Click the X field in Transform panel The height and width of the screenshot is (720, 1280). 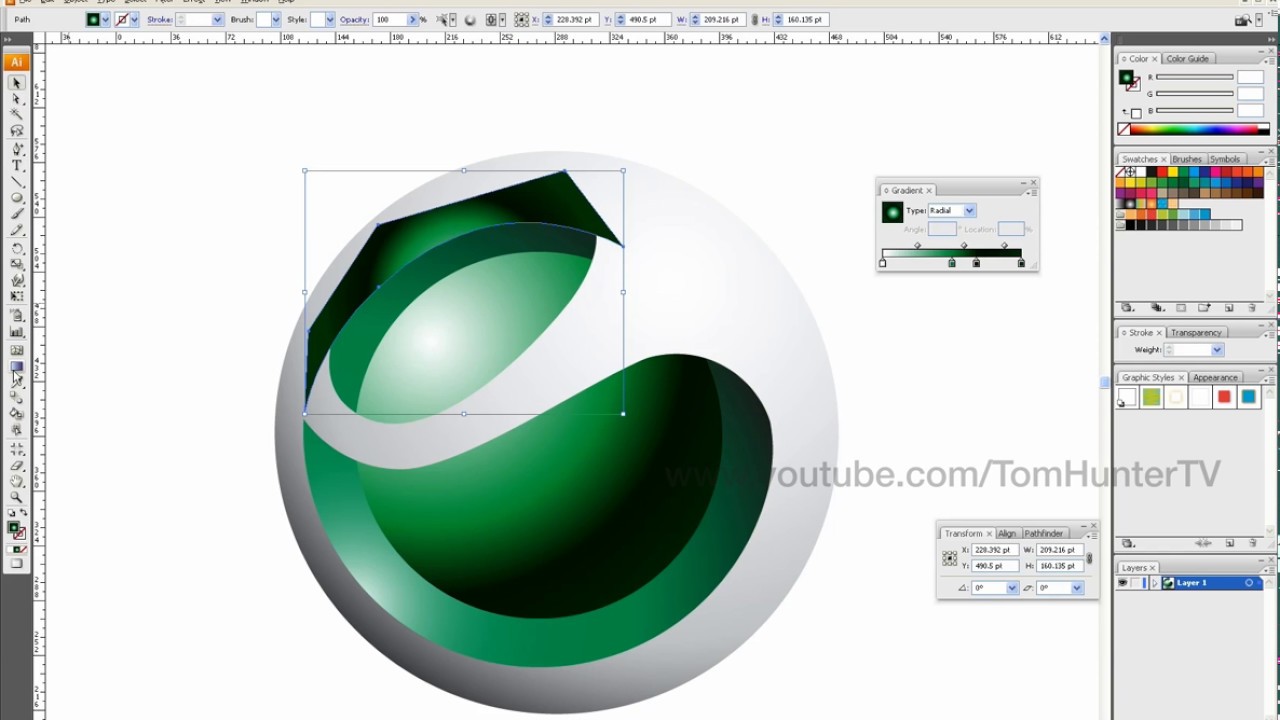pos(995,550)
